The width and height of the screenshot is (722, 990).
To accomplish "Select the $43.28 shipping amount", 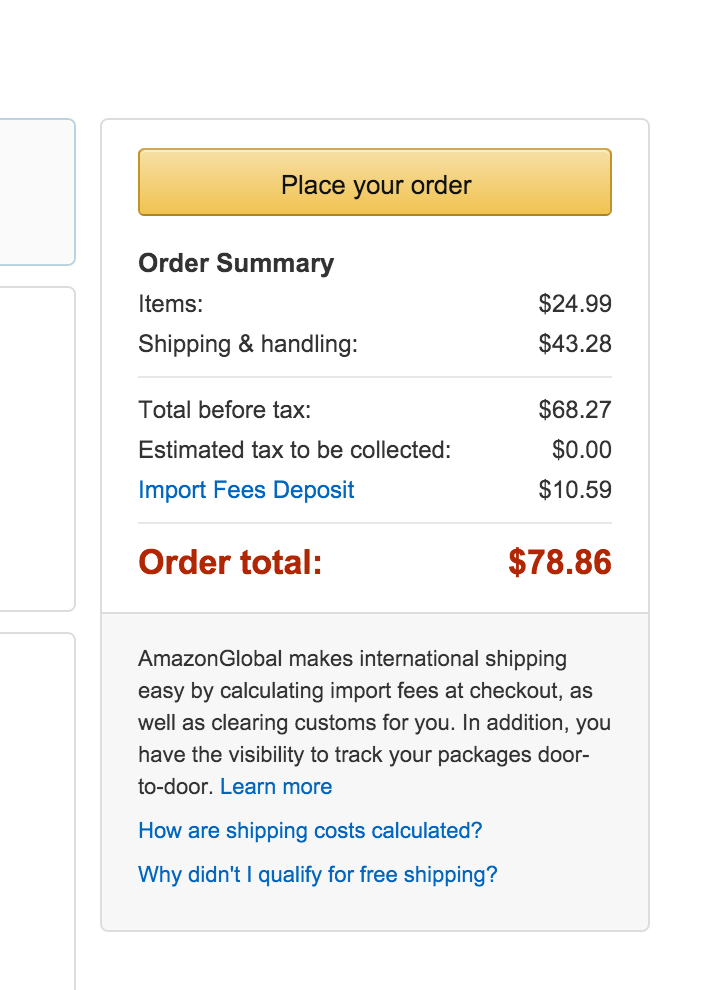I will [x=575, y=345].
